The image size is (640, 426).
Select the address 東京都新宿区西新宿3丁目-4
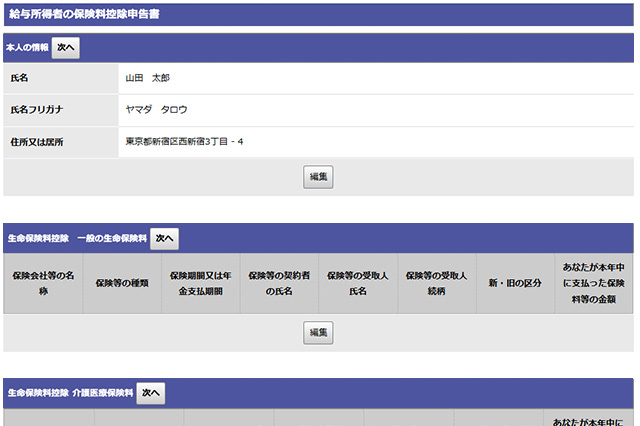pos(184,142)
